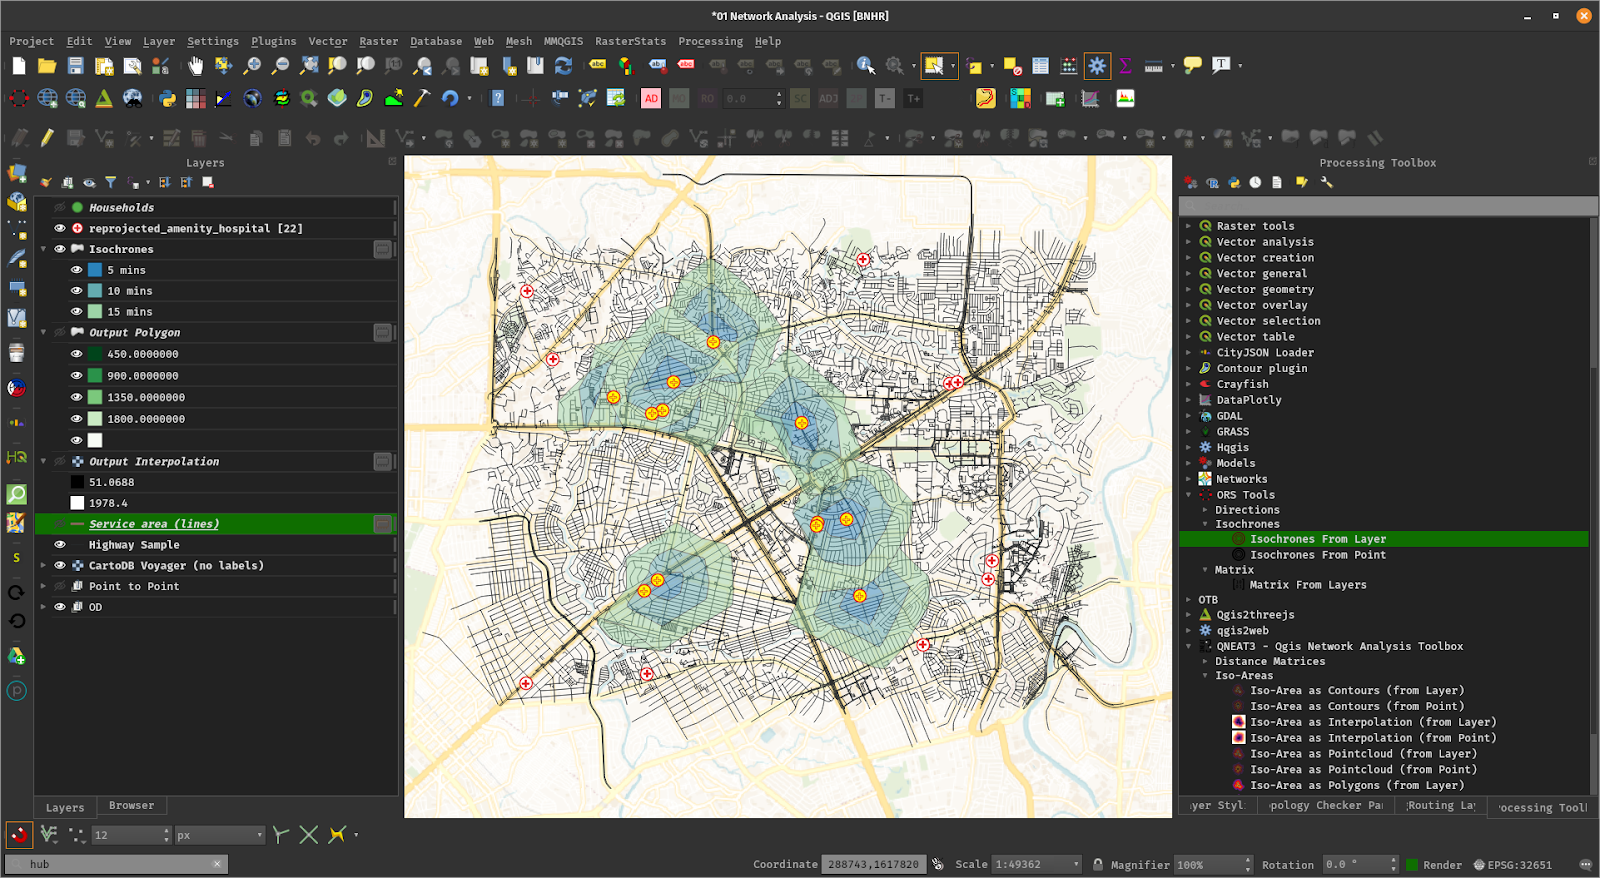The height and width of the screenshot is (878, 1600).
Task: Open the attribute table icon
Action: pyautogui.click(x=1040, y=66)
